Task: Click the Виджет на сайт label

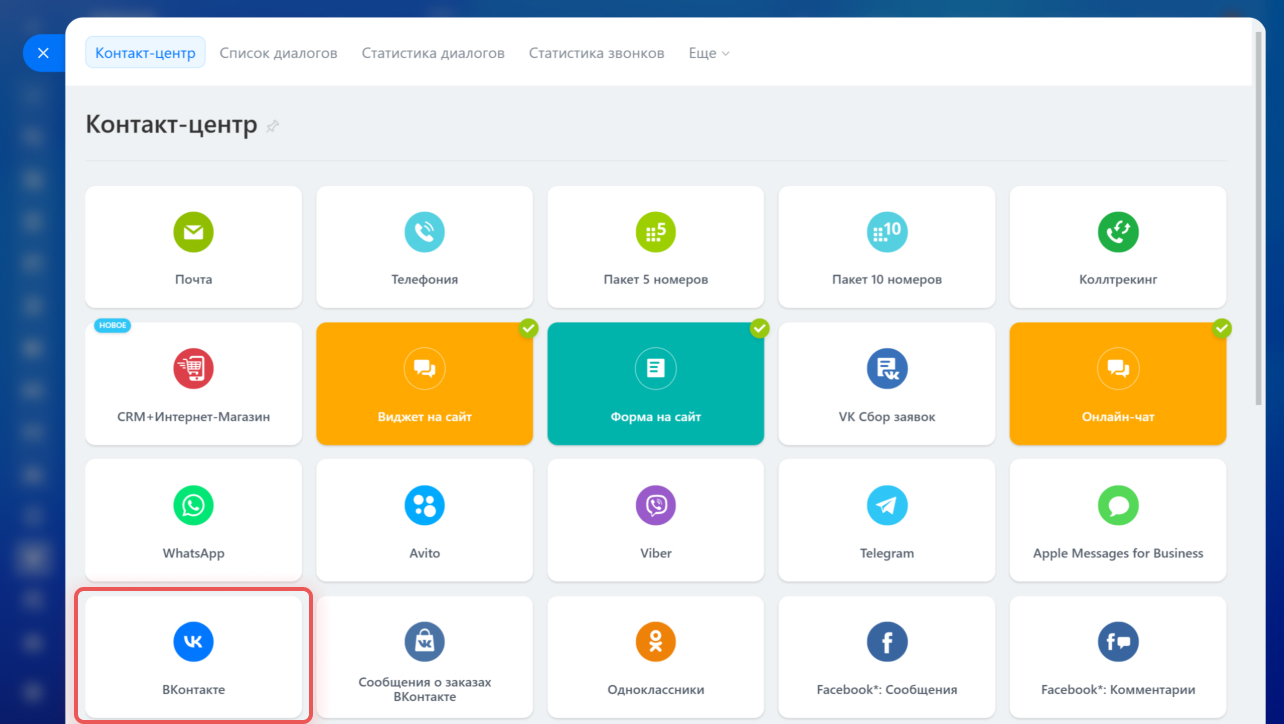Action: (425, 417)
